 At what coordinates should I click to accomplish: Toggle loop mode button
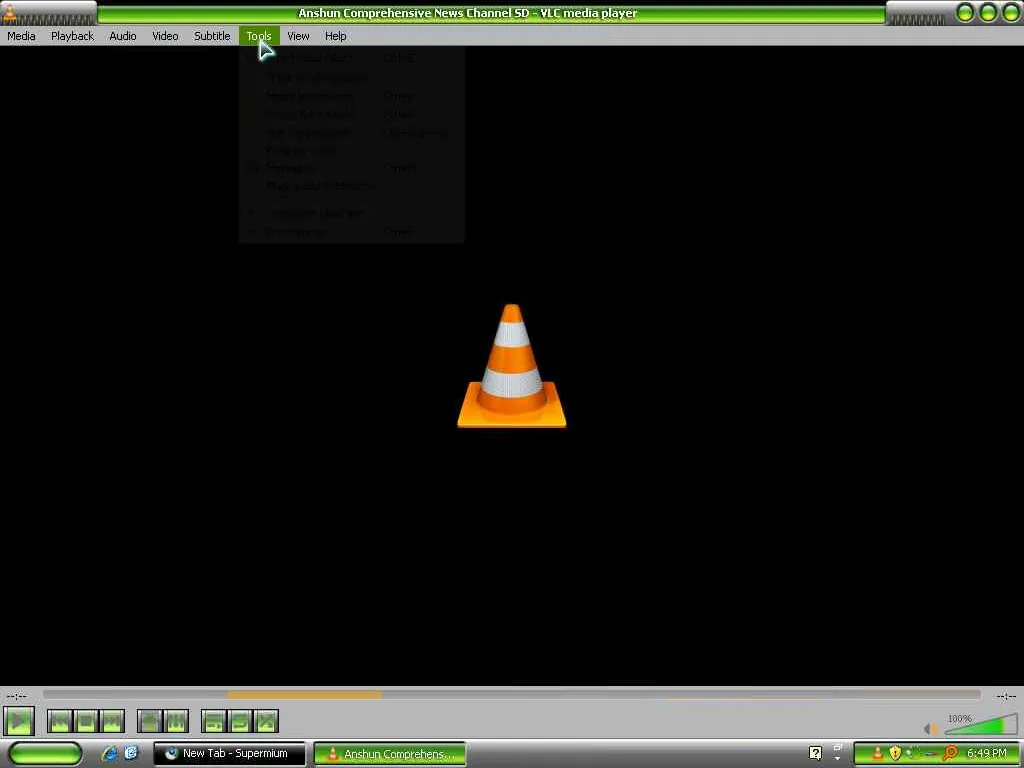coord(240,722)
